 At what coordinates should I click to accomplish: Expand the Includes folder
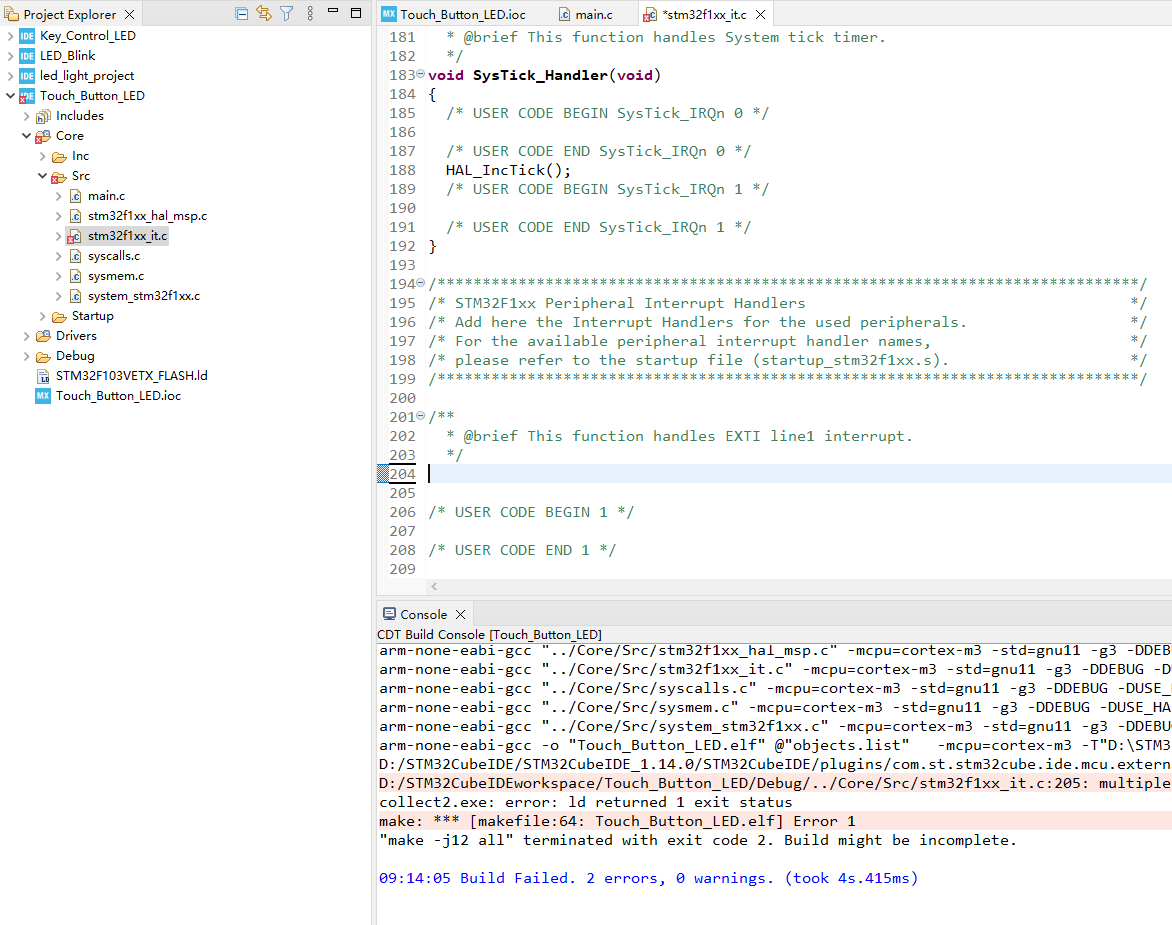pyautogui.click(x=26, y=116)
